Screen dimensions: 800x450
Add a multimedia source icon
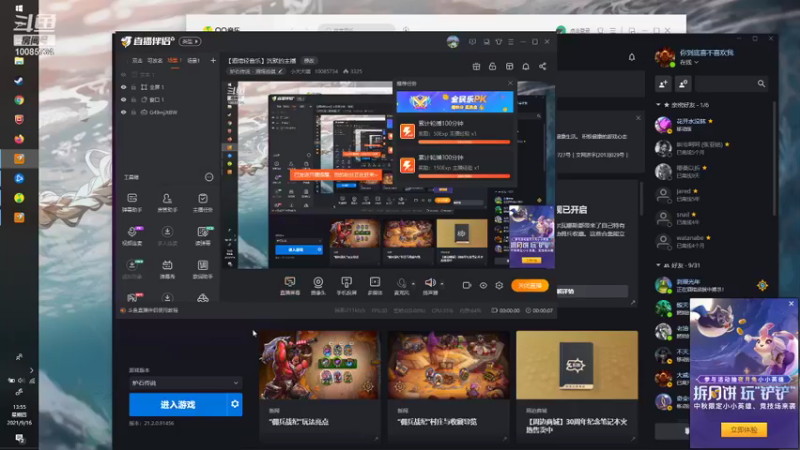[375, 286]
